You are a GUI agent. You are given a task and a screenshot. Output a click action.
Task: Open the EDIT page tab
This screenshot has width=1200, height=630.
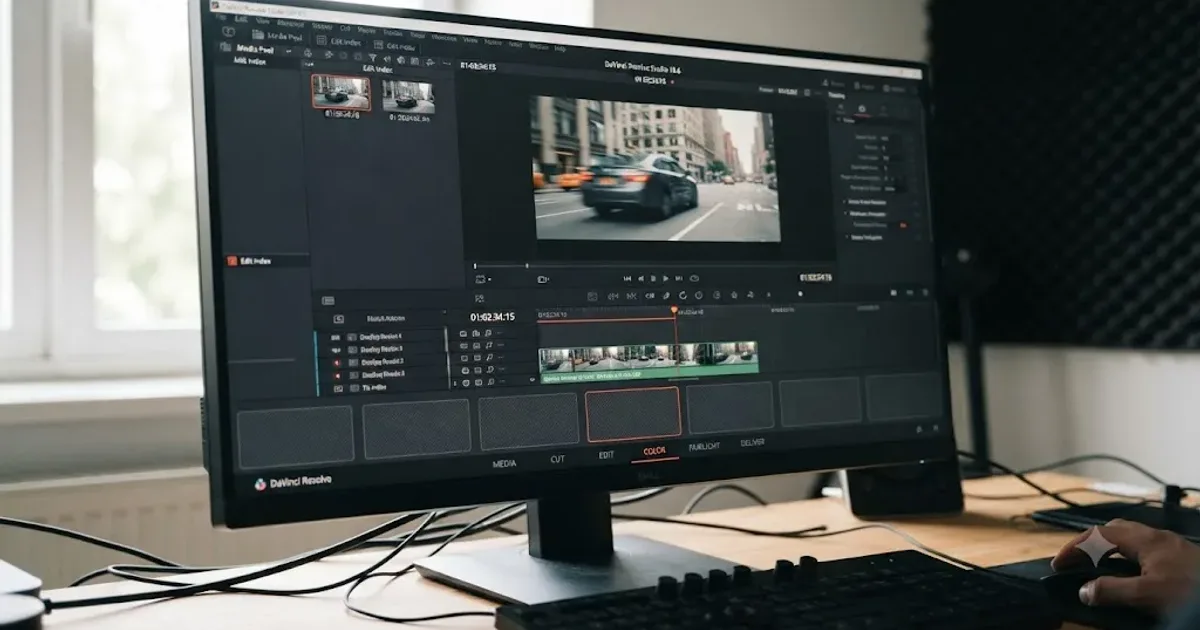pos(606,456)
